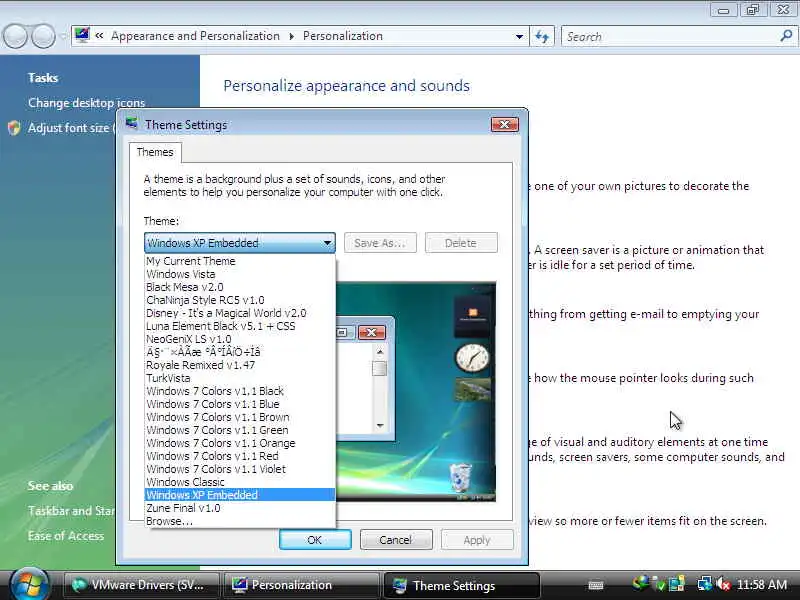Click the Save As... button
The image size is (800, 600).
(380, 243)
